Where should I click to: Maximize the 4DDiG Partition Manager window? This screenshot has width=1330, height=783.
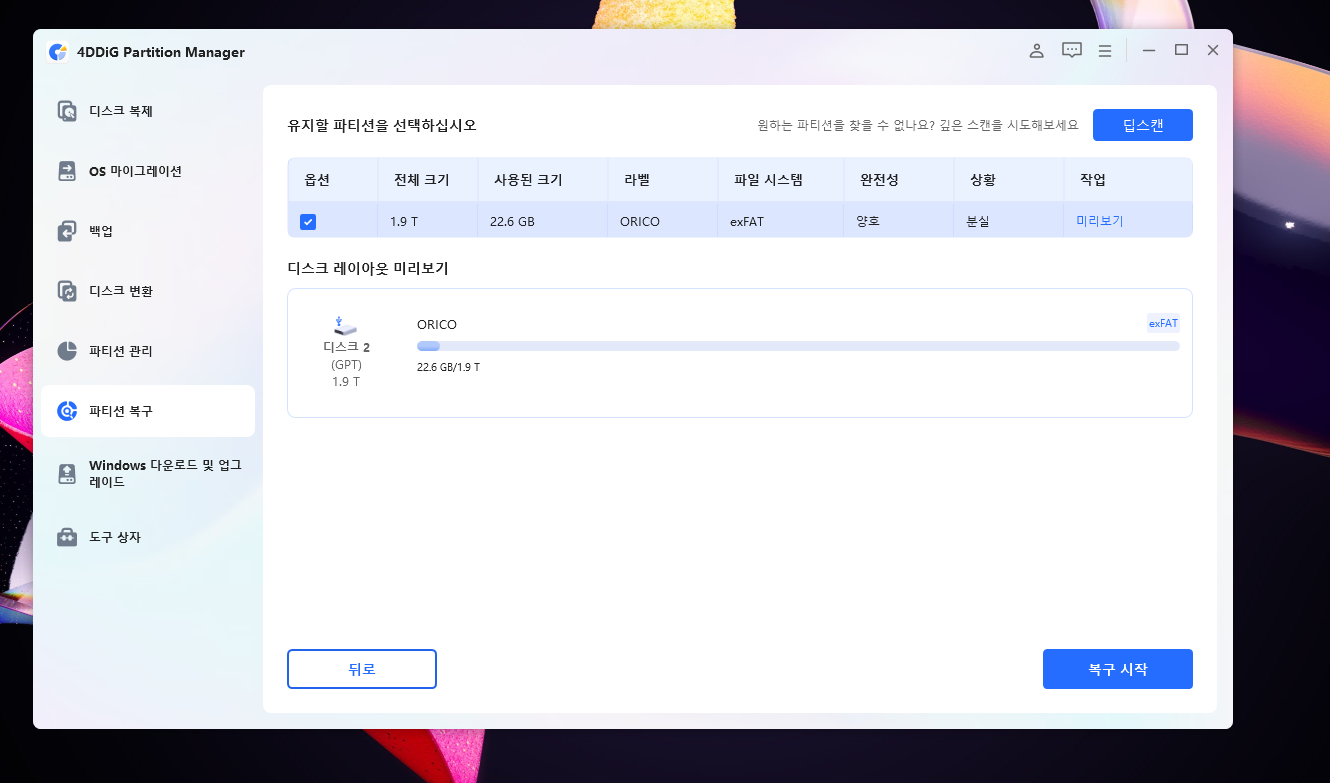click(x=1181, y=50)
